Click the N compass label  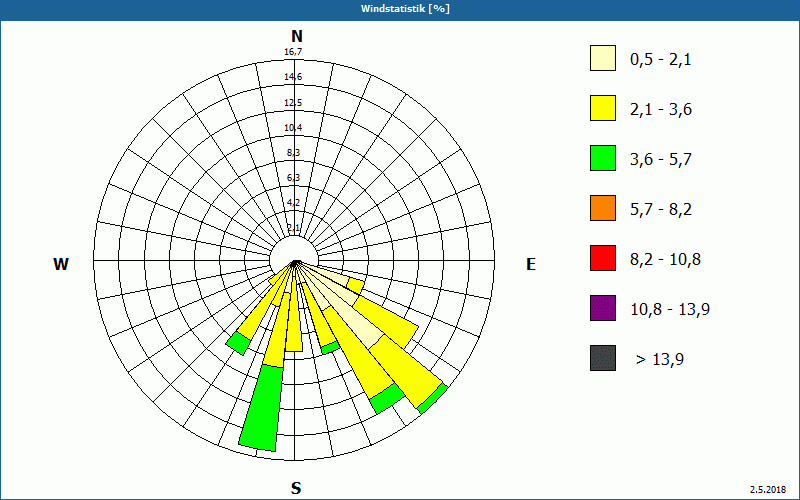(x=296, y=36)
